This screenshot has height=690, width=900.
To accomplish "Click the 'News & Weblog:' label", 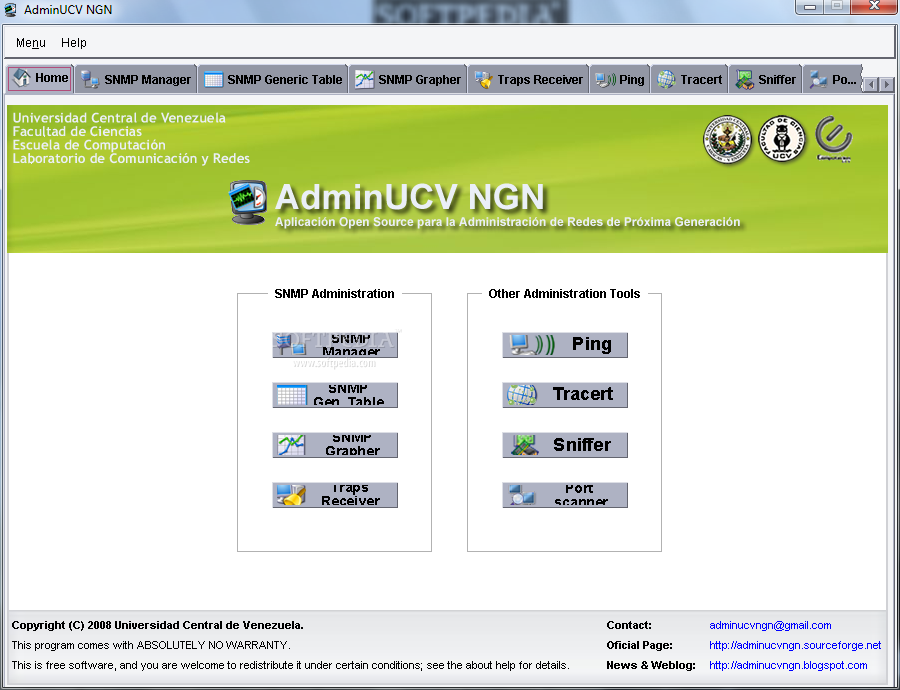I will tap(651, 665).
